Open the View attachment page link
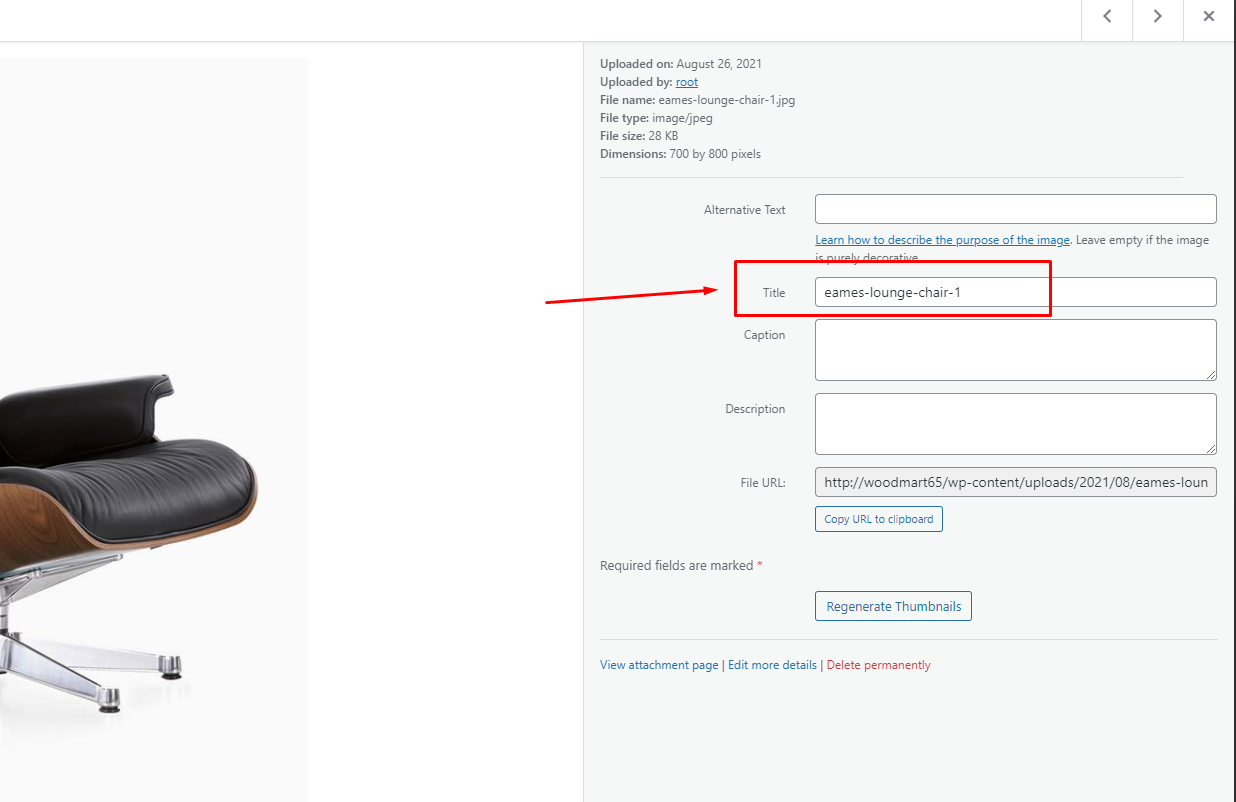 point(659,665)
